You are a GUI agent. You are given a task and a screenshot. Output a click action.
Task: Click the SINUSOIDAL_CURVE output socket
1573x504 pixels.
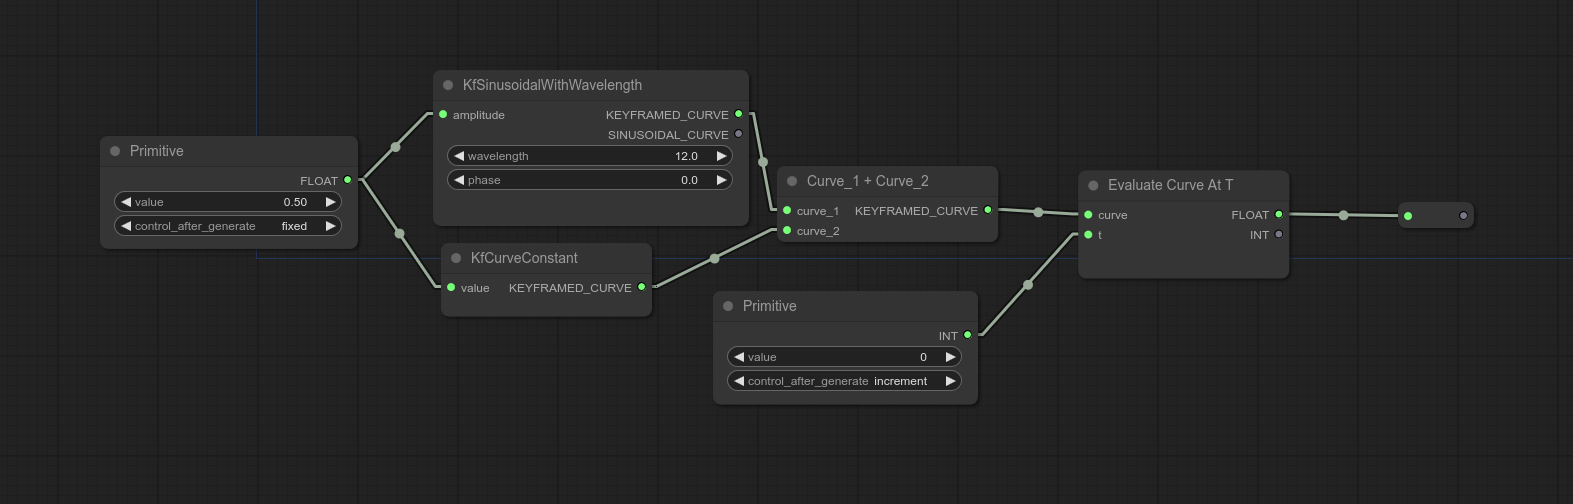(739, 134)
